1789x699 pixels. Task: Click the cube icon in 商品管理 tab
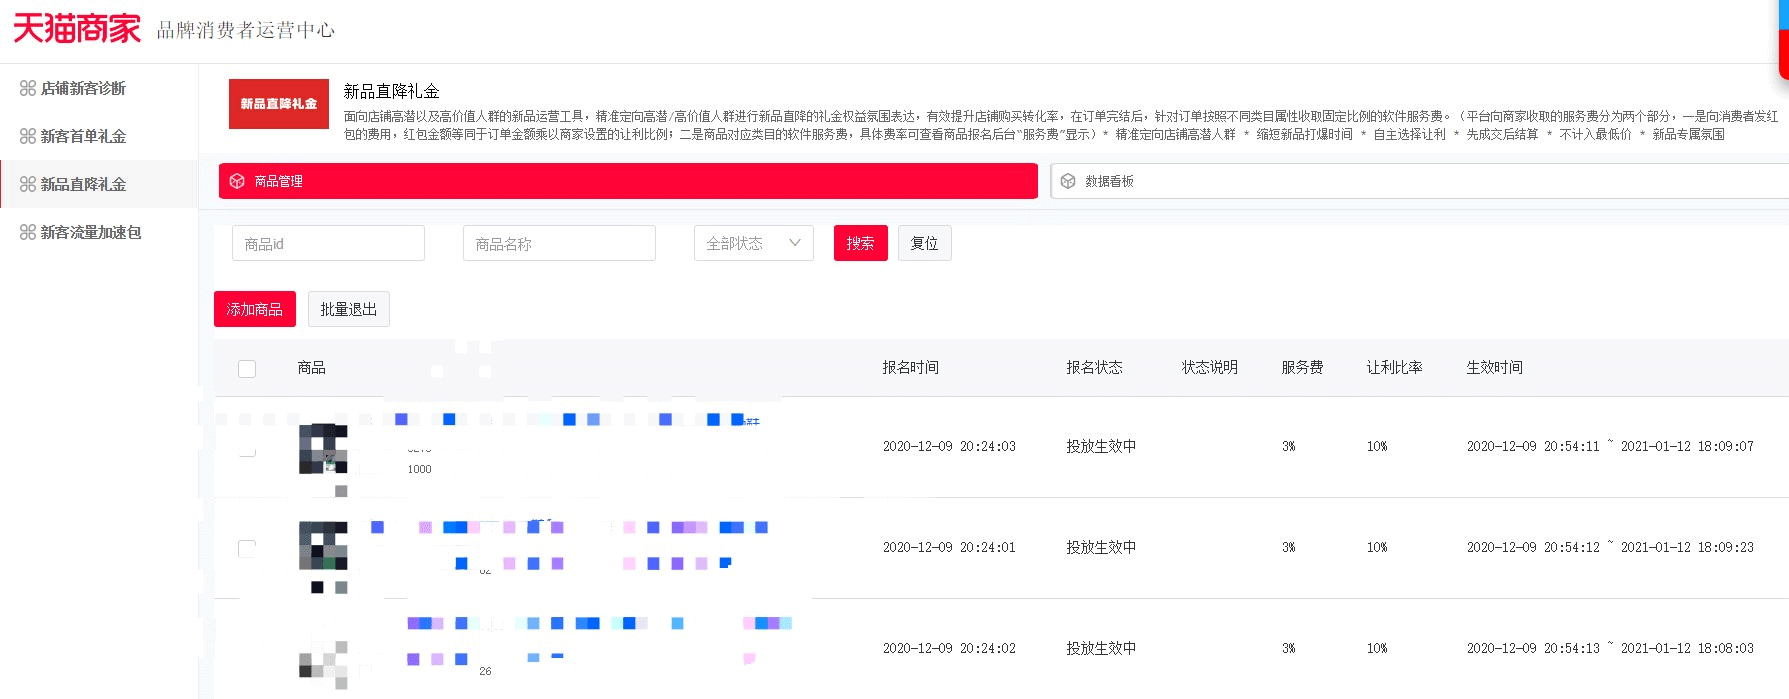click(x=237, y=181)
